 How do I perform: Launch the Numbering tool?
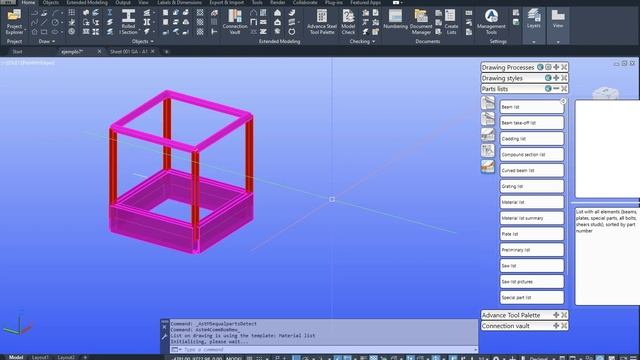click(x=395, y=20)
